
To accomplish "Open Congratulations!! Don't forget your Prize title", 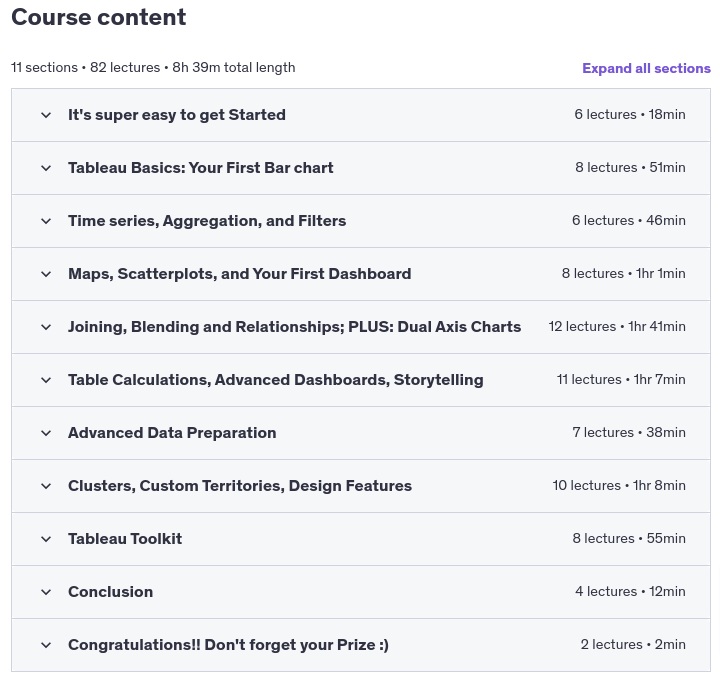I will pos(228,645).
